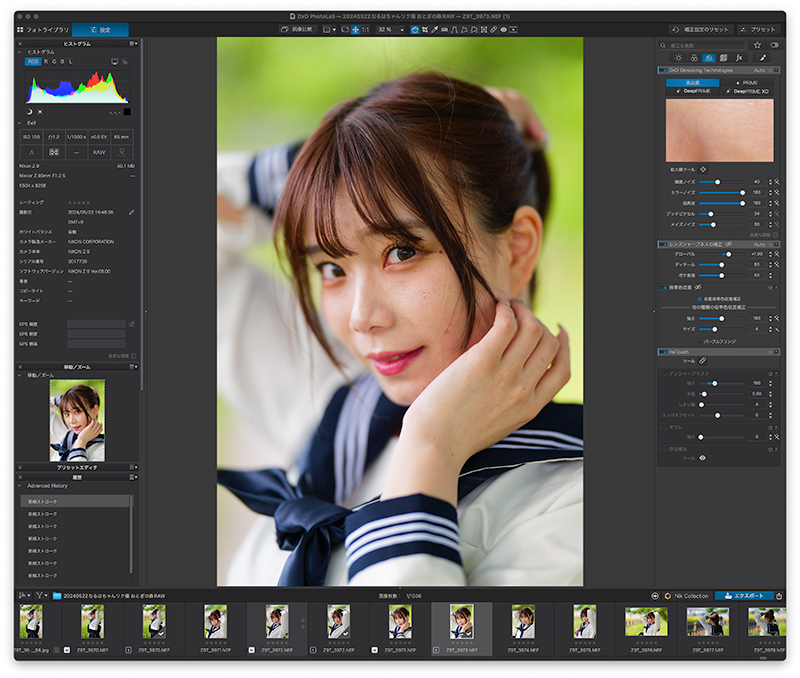
Task: Select the Horizon leveling tool
Action: tap(445, 30)
